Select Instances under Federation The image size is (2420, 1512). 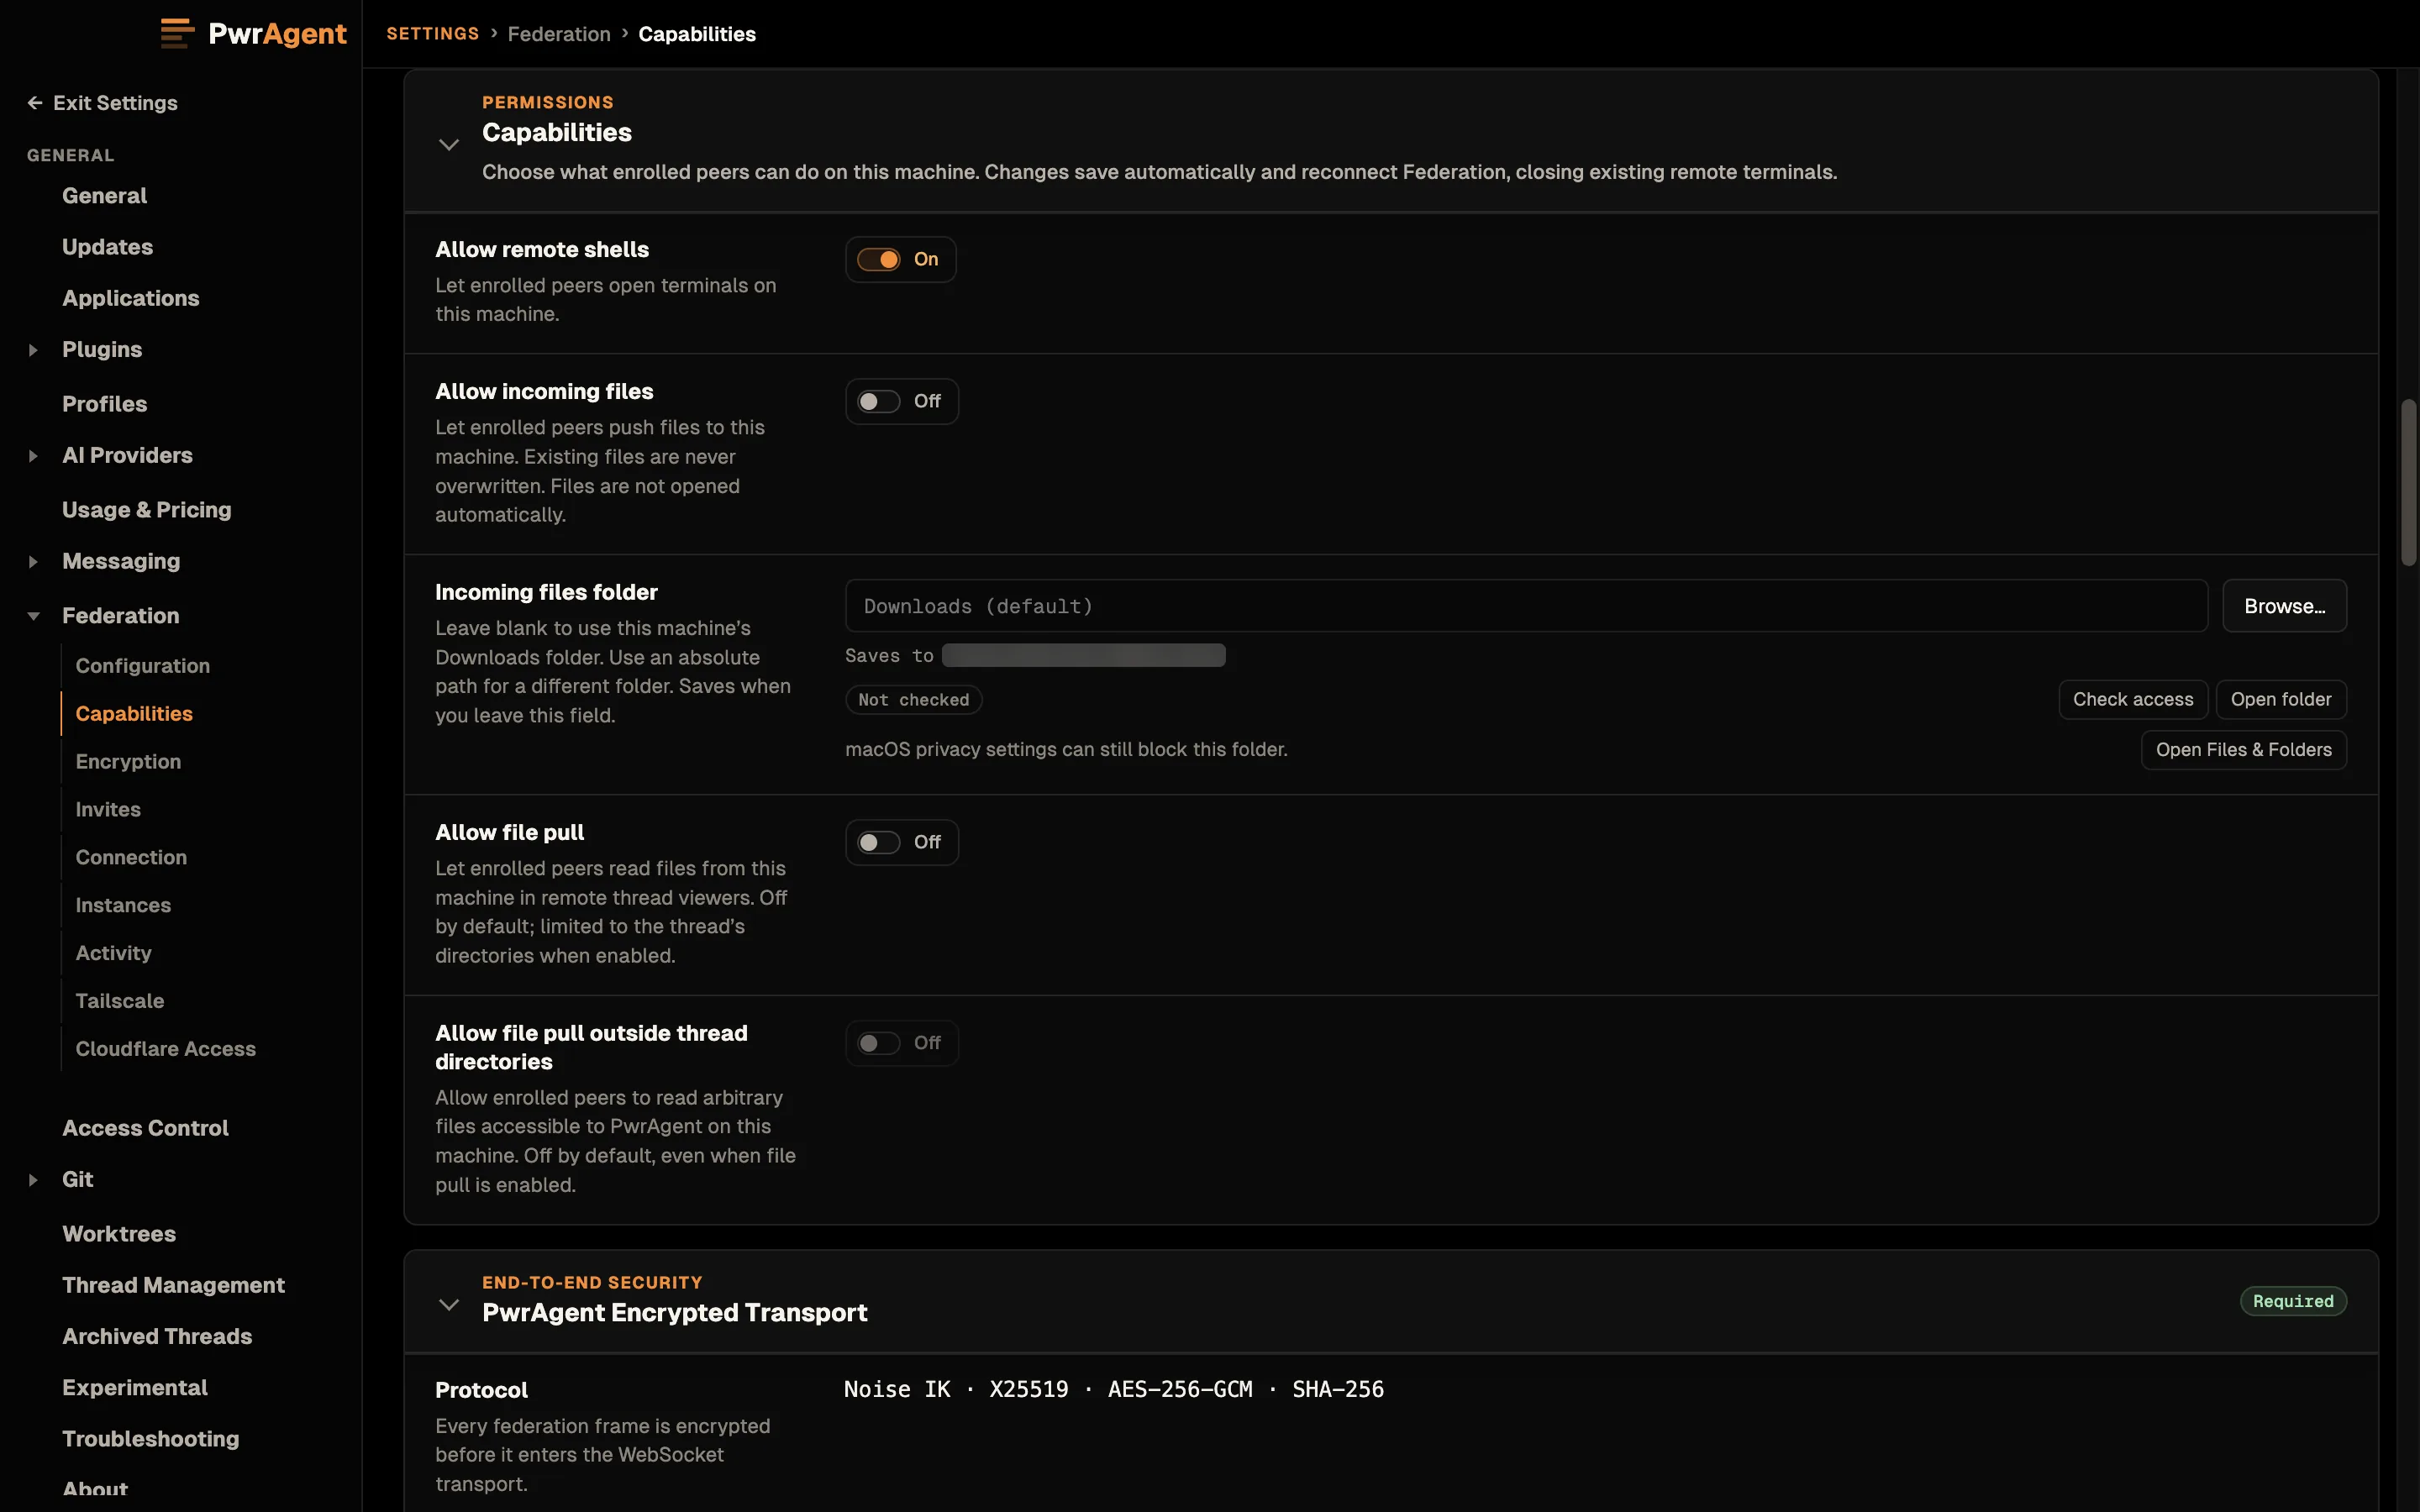pos(123,906)
